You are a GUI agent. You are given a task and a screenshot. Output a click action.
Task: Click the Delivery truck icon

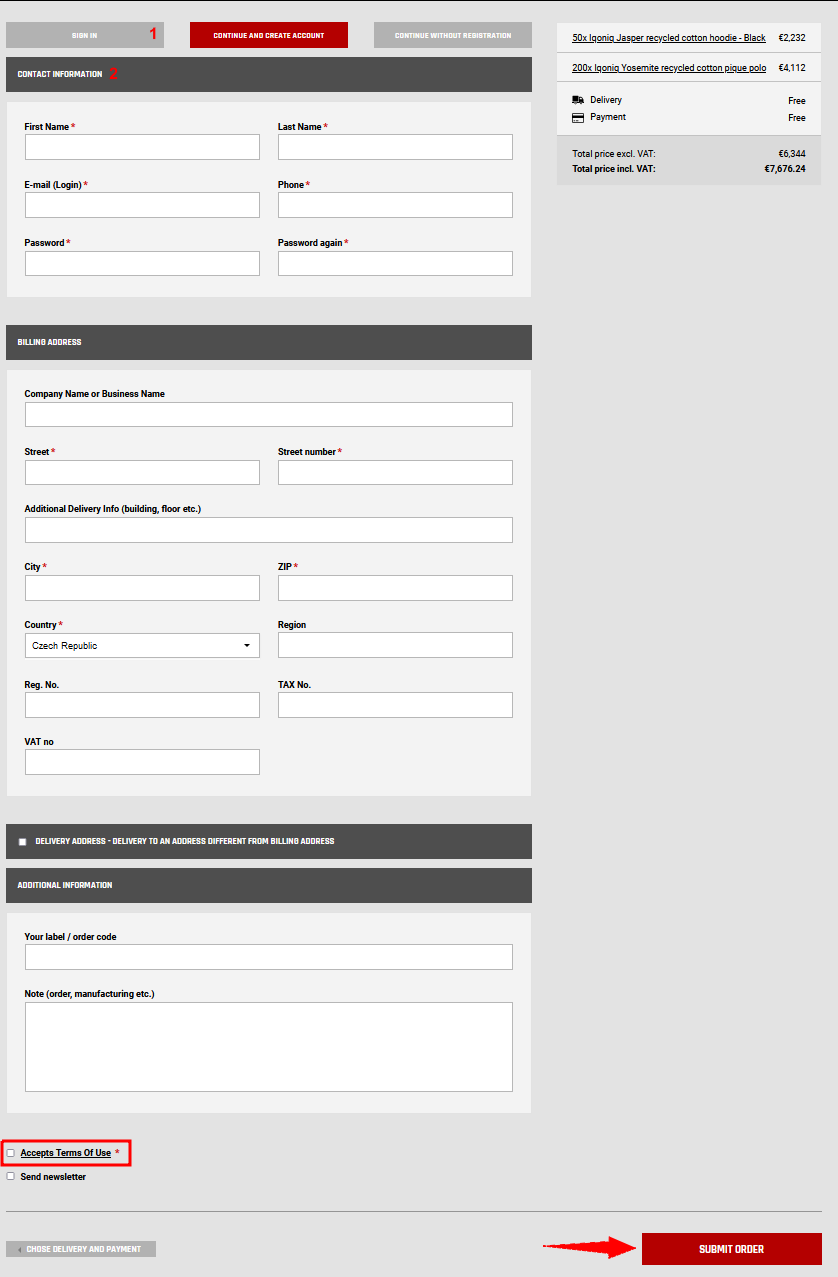point(578,100)
